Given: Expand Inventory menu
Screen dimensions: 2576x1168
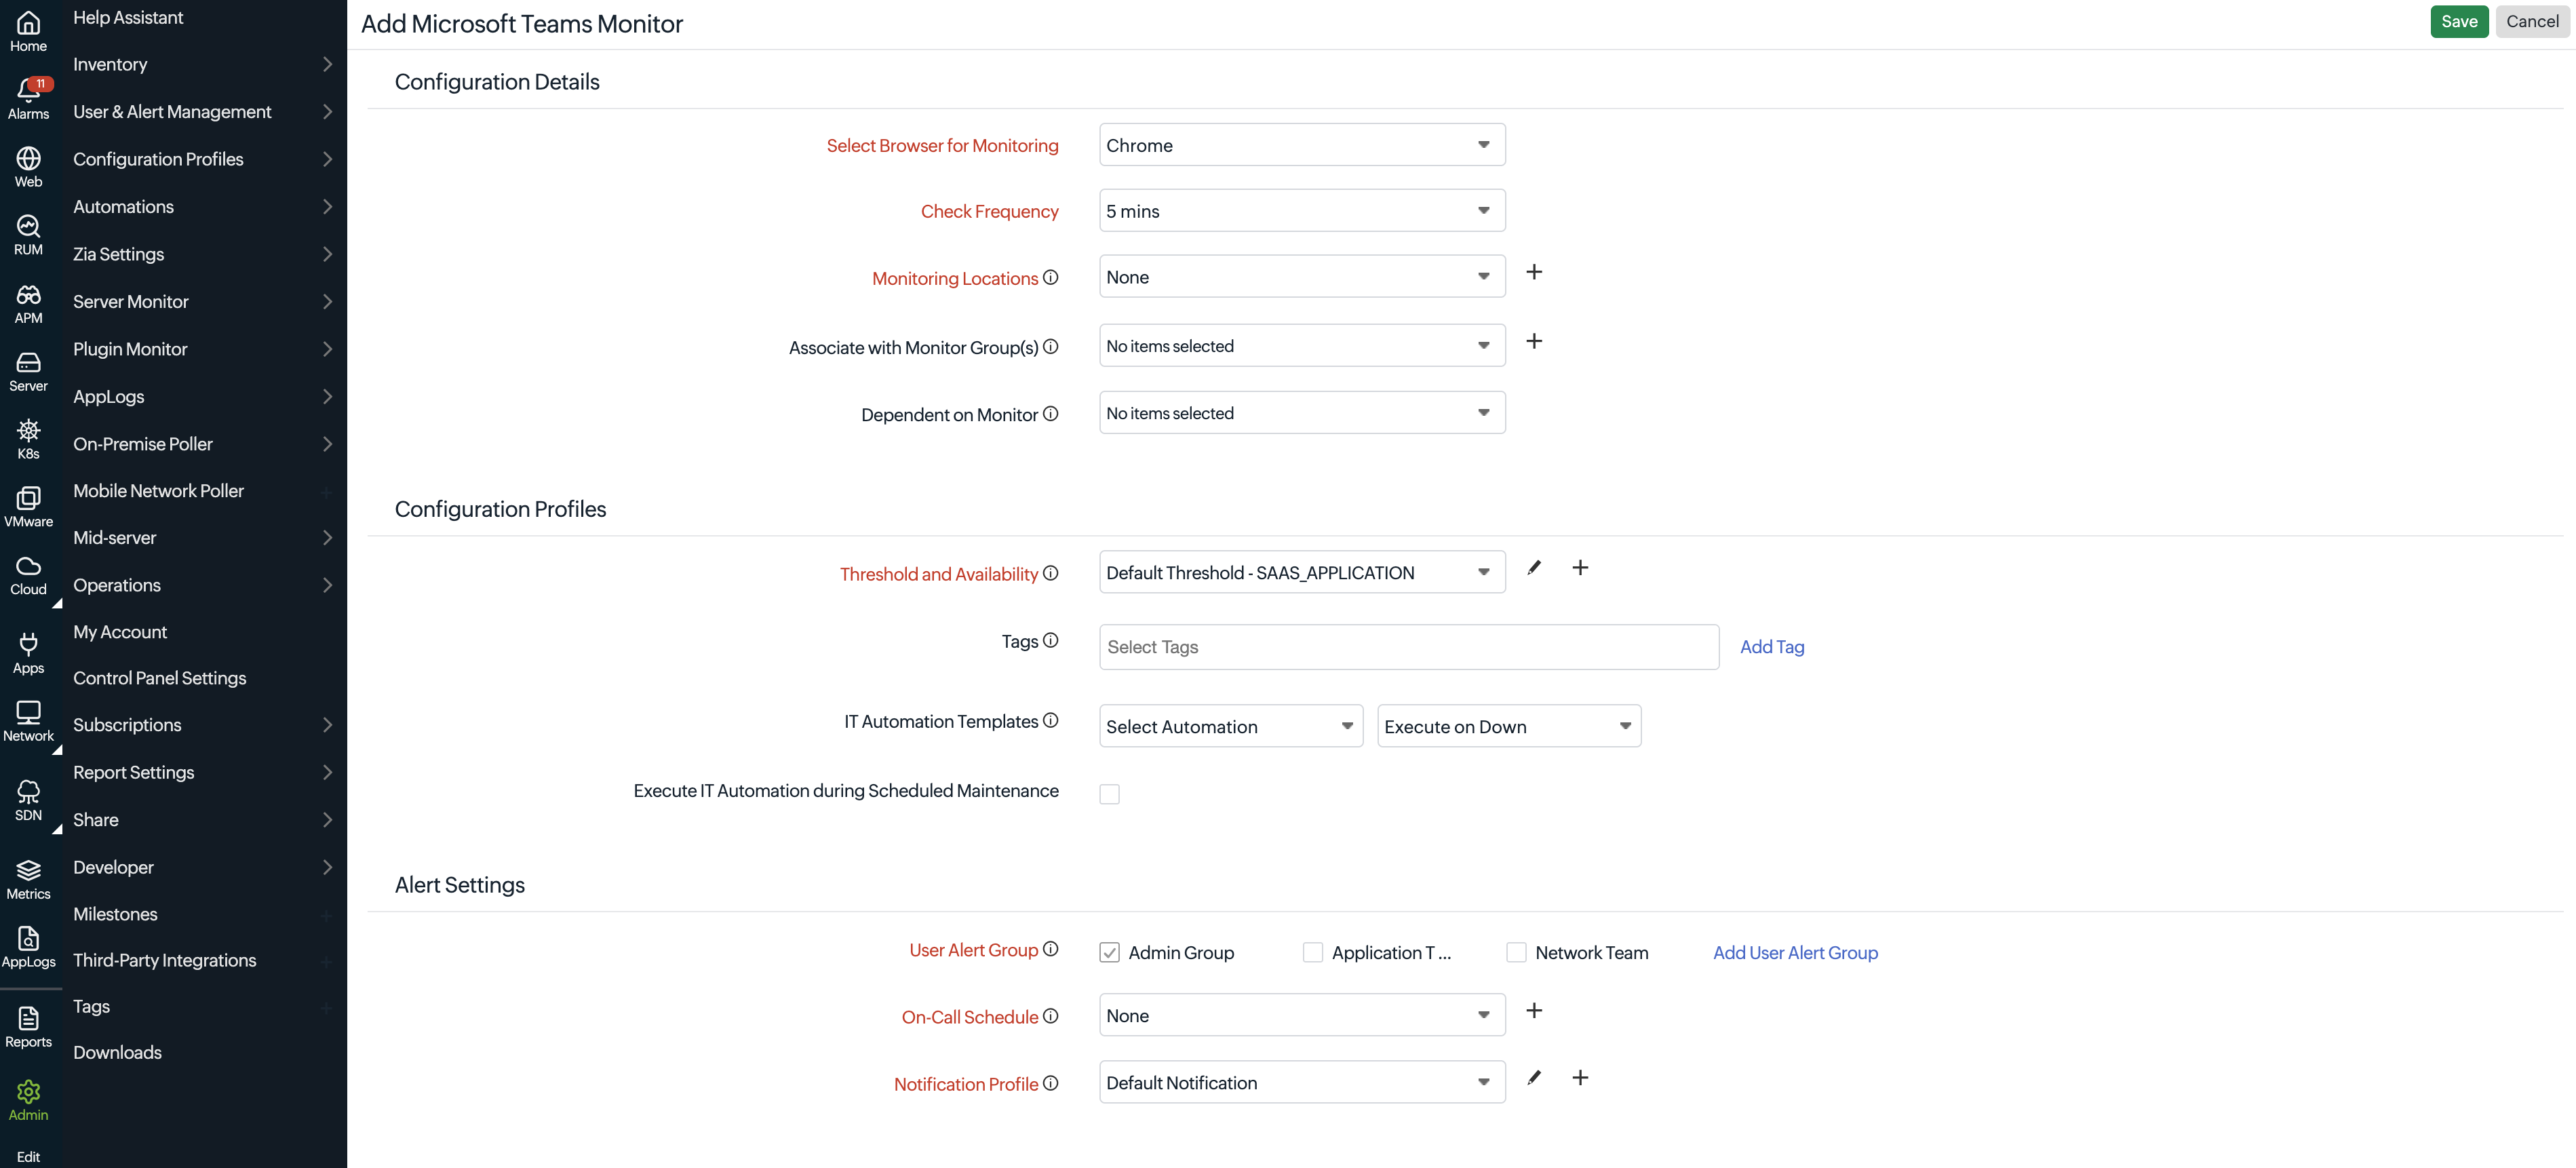Looking at the screenshot, I should [x=204, y=64].
